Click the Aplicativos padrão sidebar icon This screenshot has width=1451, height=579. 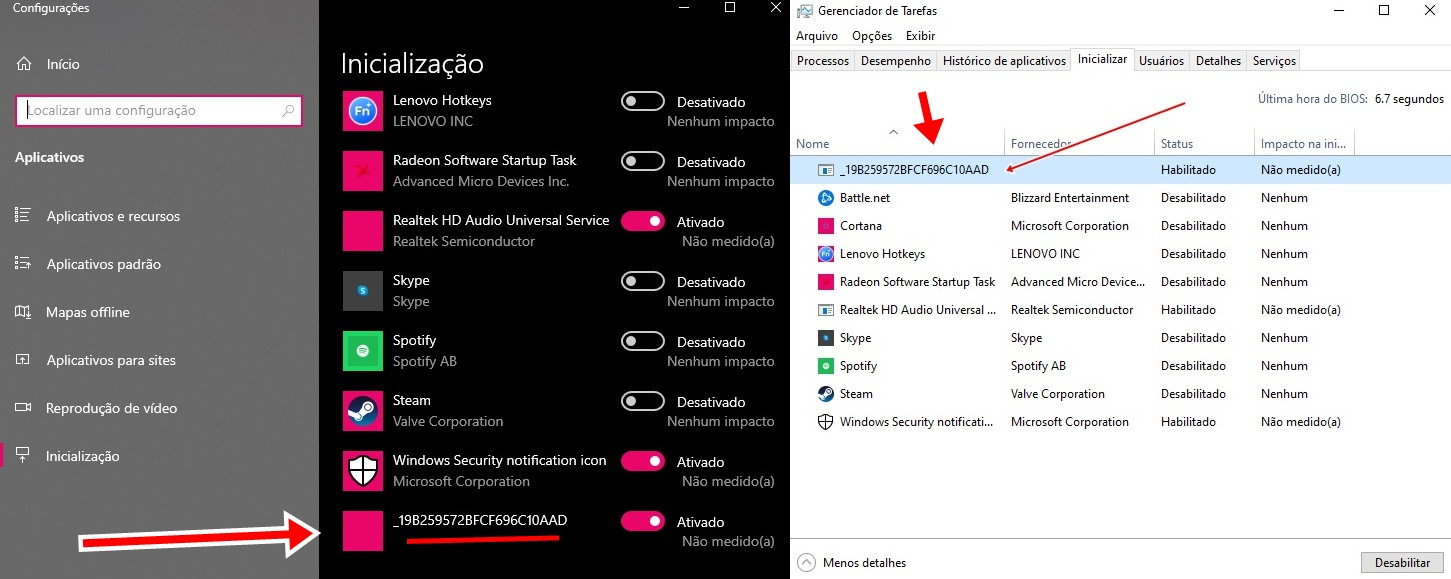point(23,264)
